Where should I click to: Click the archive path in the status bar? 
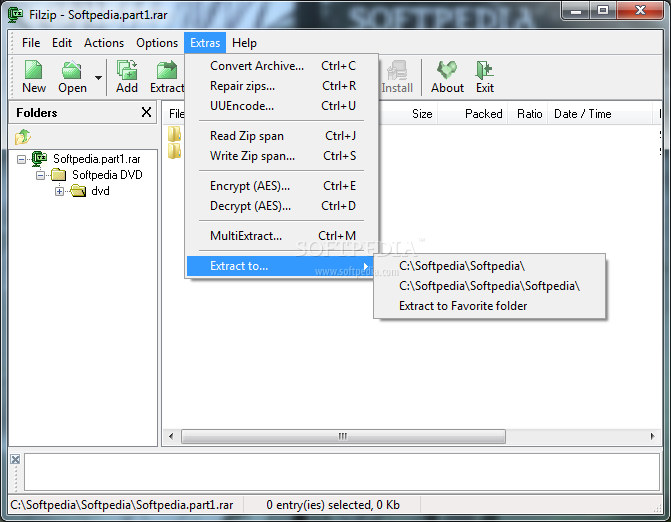[122, 505]
